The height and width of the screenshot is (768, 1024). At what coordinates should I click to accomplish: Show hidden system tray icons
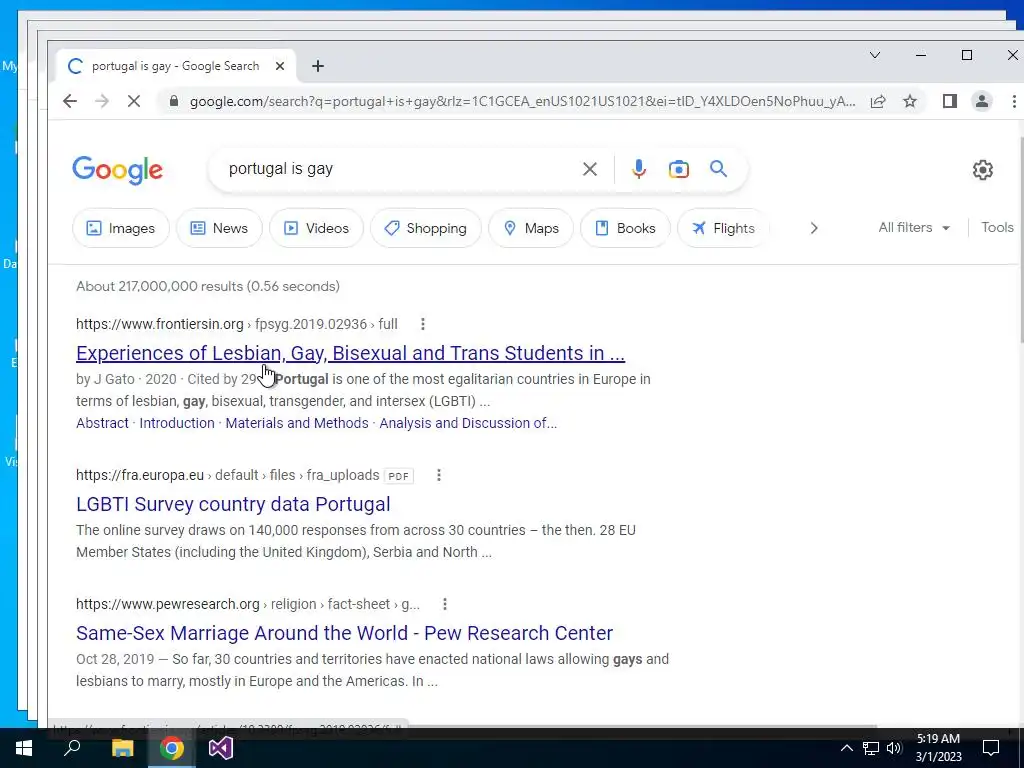click(846, 748)
